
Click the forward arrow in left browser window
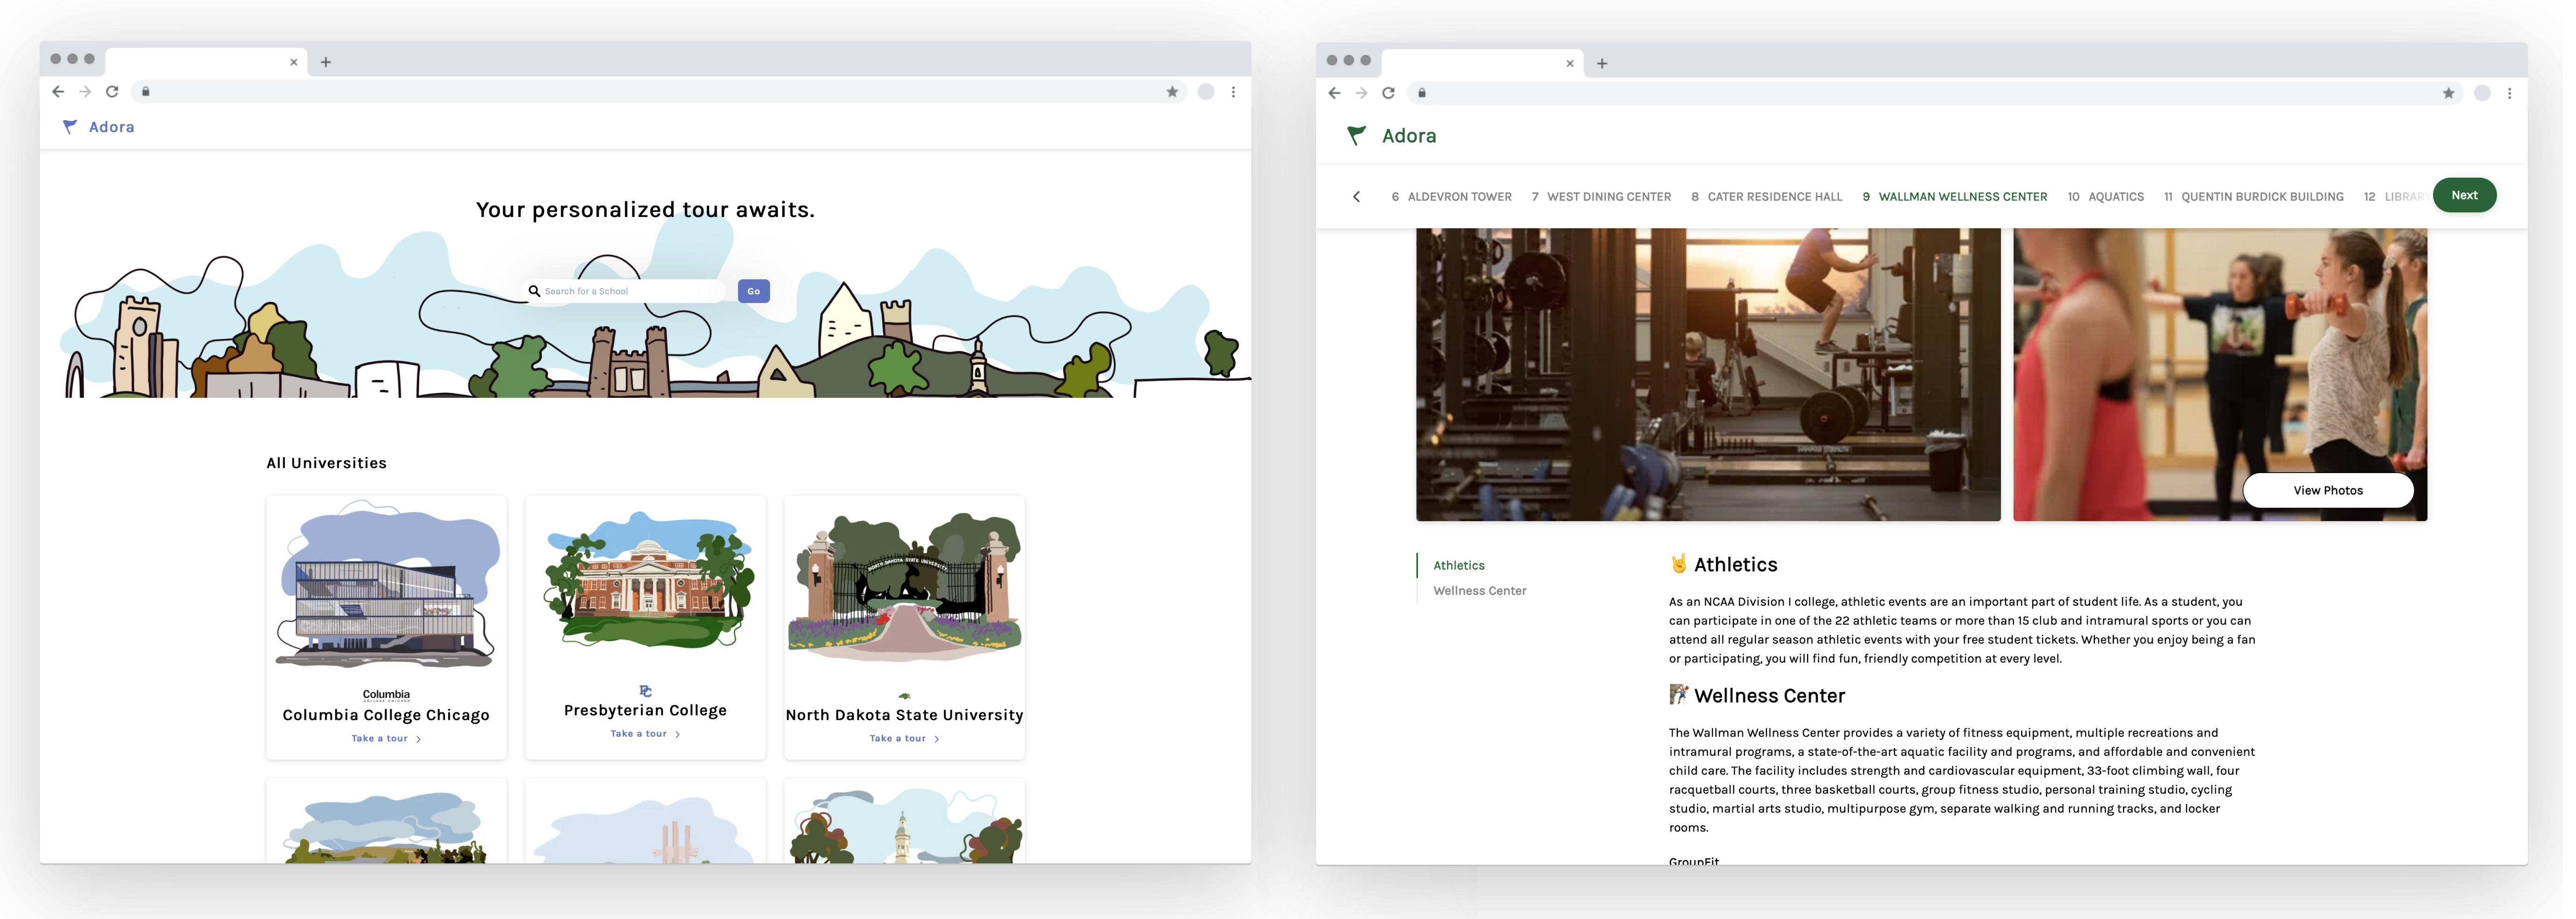click(85, 92)
